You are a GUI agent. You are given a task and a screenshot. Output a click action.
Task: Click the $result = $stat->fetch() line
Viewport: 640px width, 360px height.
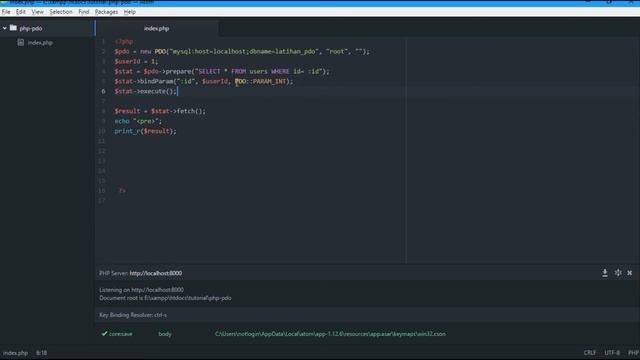160,111
